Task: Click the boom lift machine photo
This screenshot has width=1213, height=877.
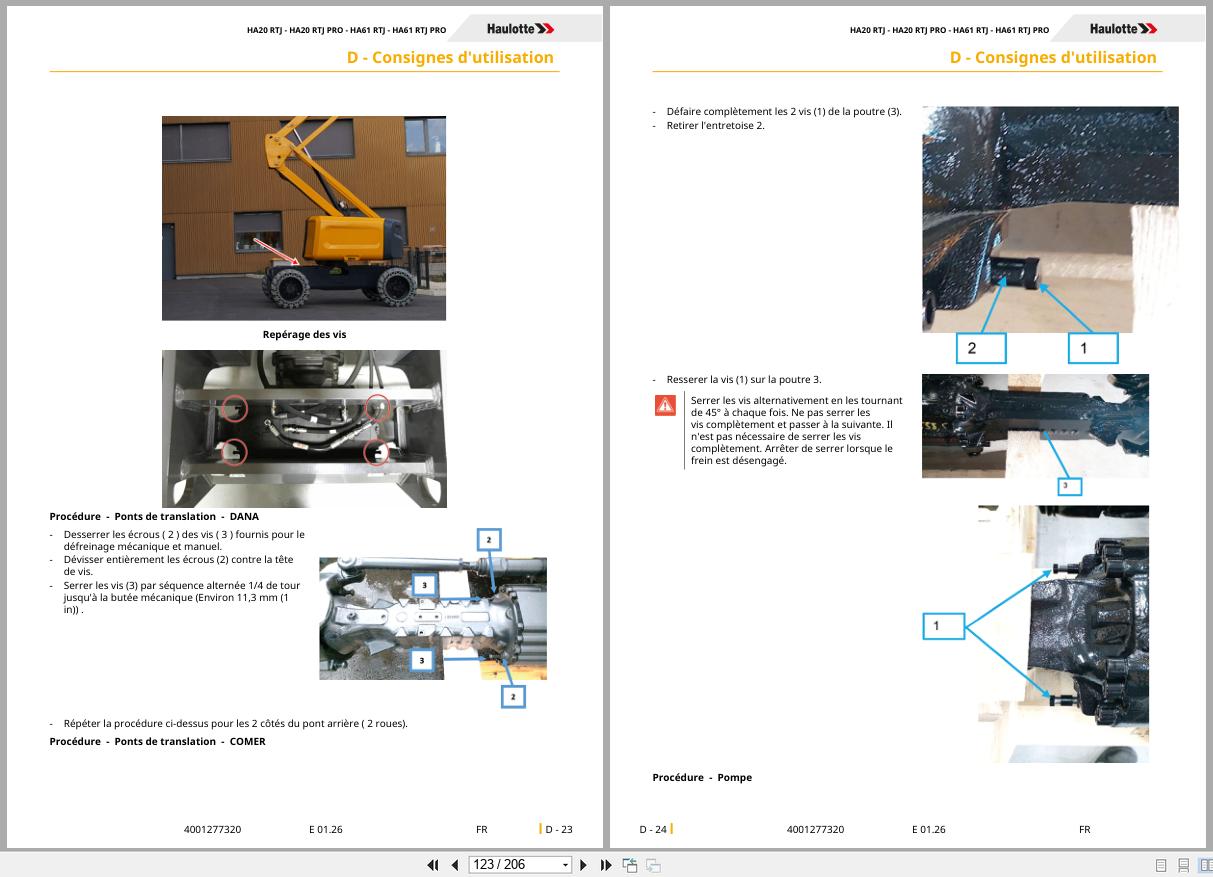Action: point(304,218)
